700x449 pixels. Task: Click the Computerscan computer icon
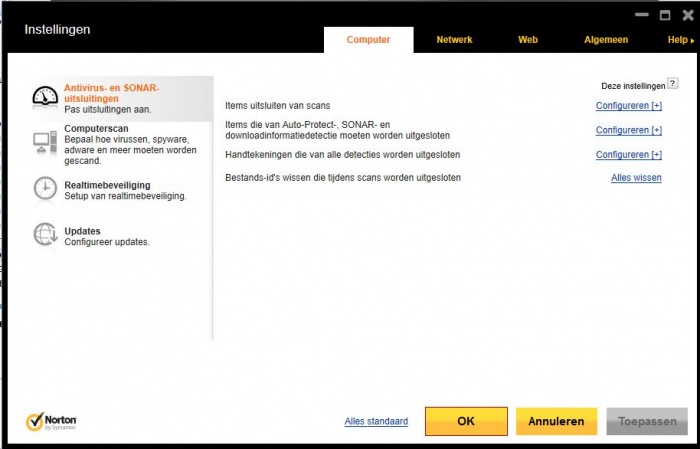(x=45, y=143)
